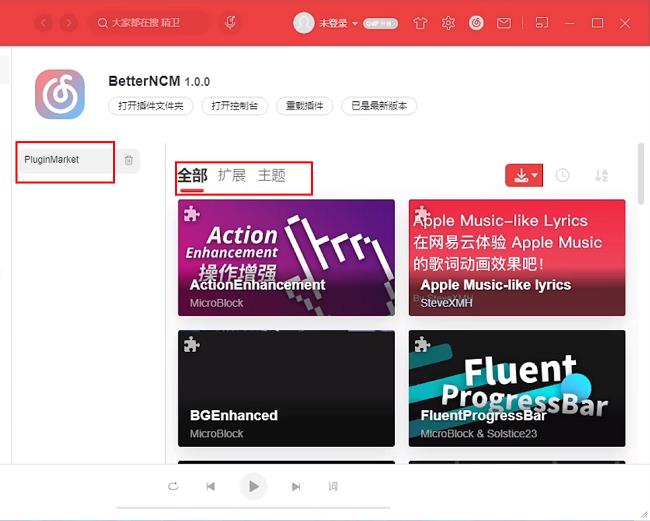Toggle the loop playback mode
Viewport: 650px width, 521px height.
[x=173, y=486]
